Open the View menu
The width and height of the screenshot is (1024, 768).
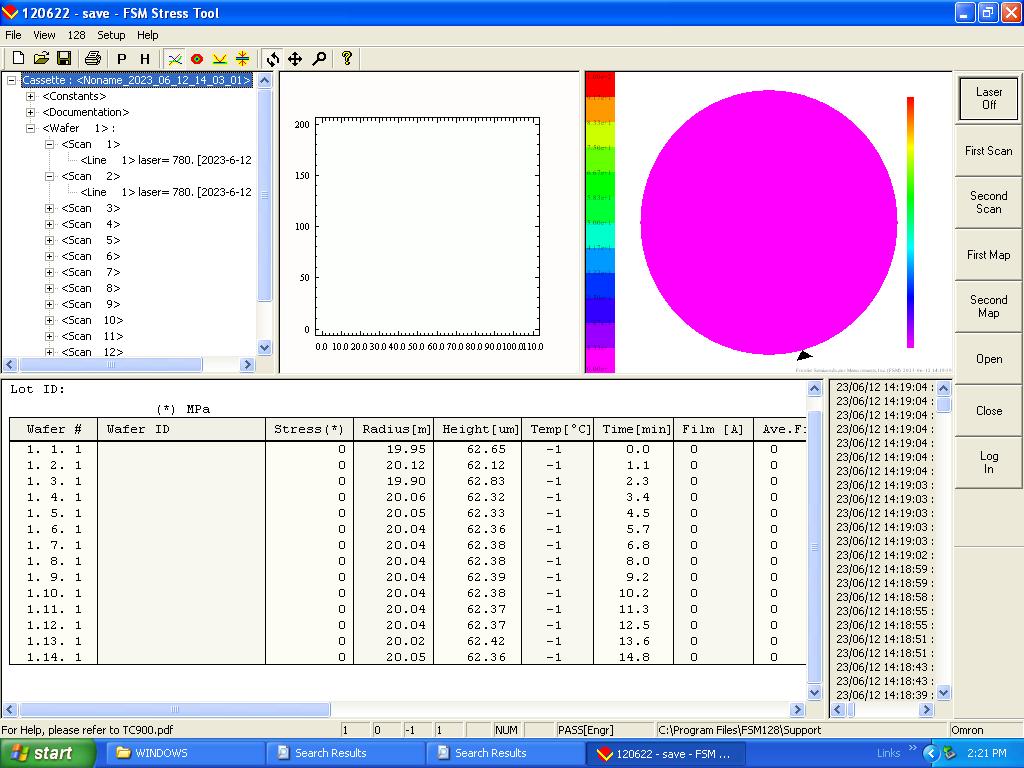[44, 35]
